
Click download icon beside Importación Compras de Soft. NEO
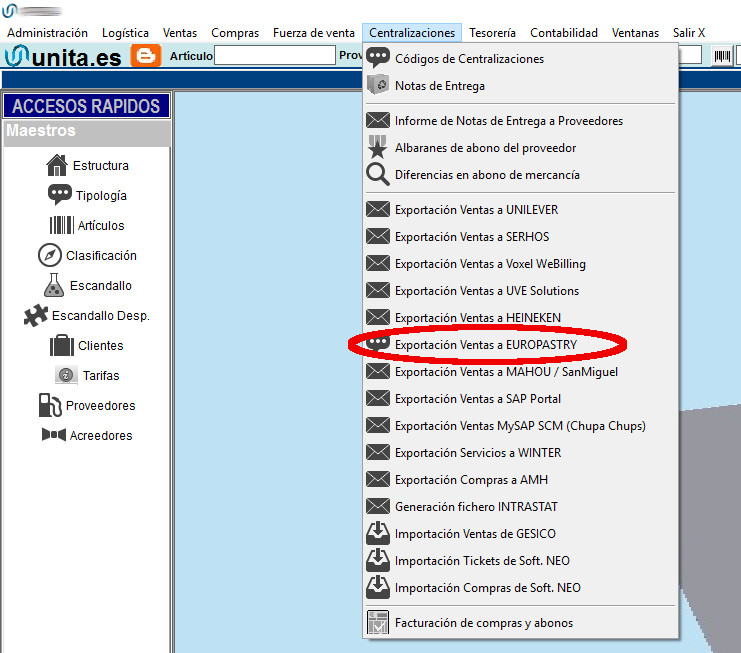[378, 587]
